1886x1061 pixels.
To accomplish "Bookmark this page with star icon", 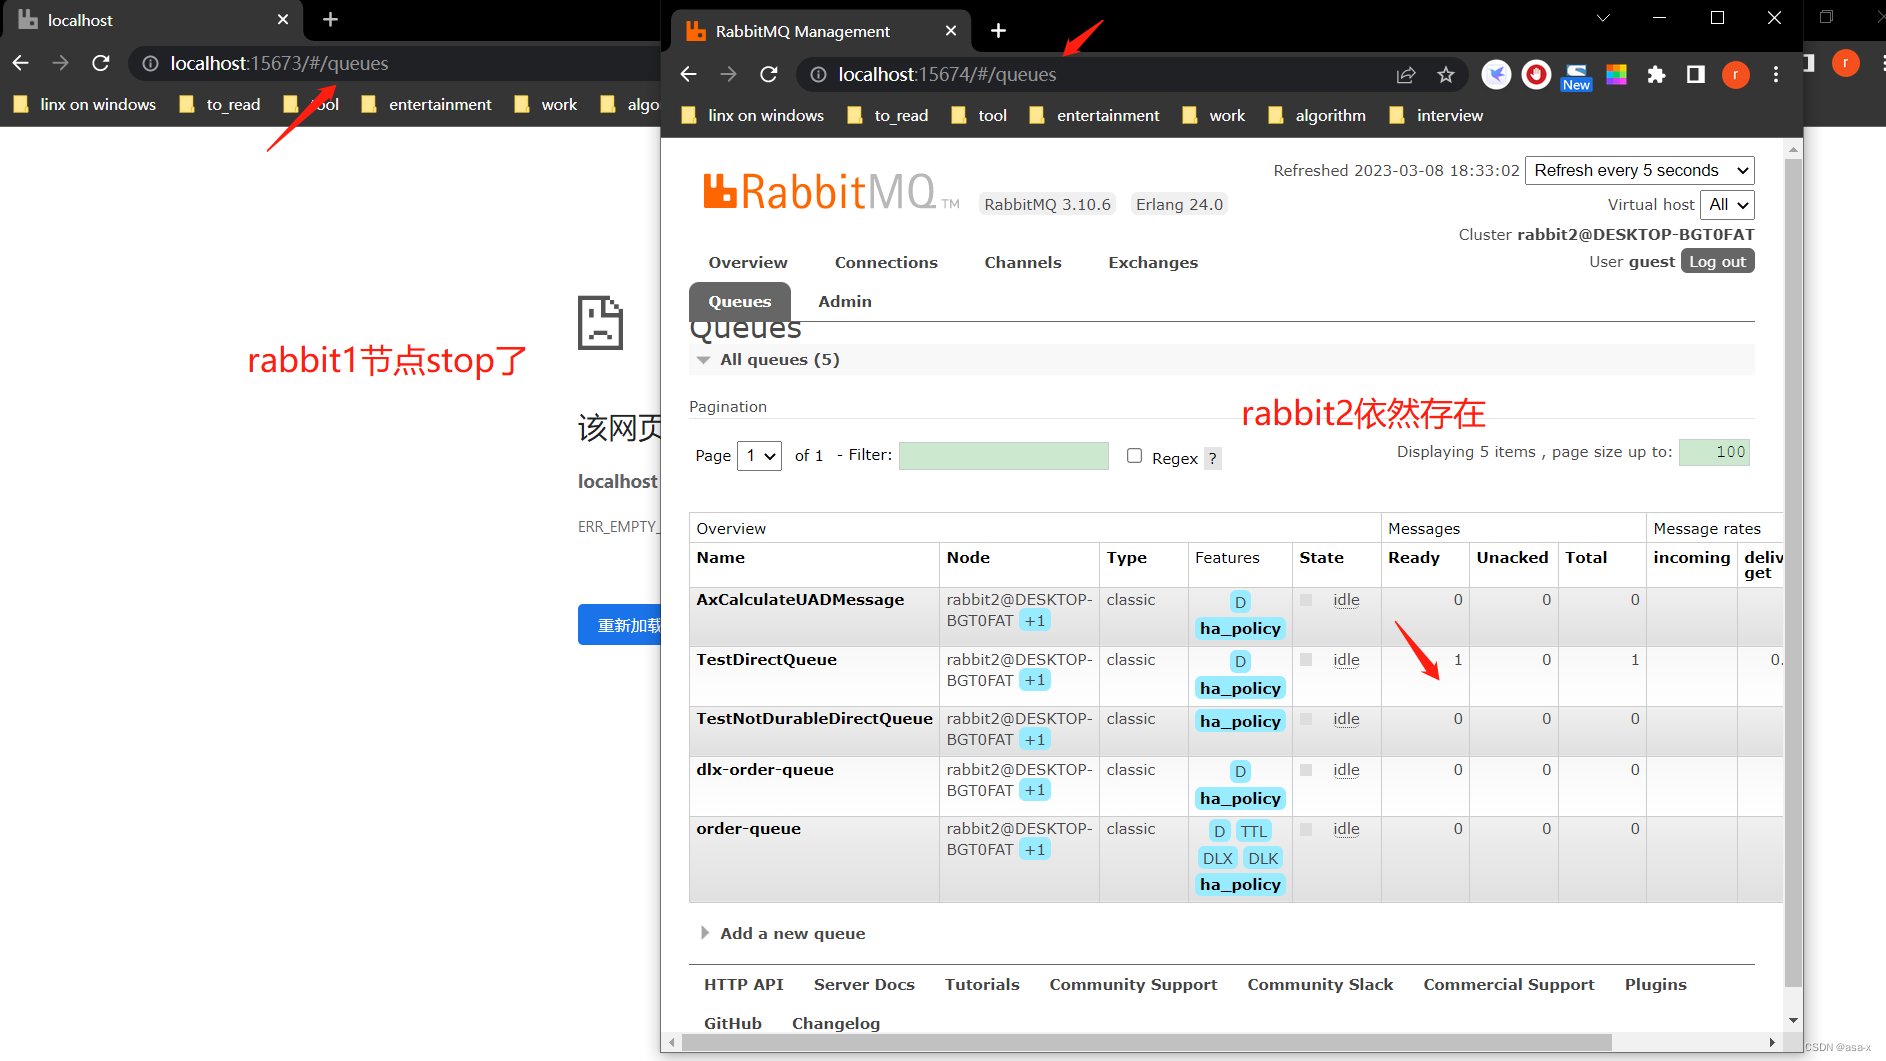I will pos(1445,74).
